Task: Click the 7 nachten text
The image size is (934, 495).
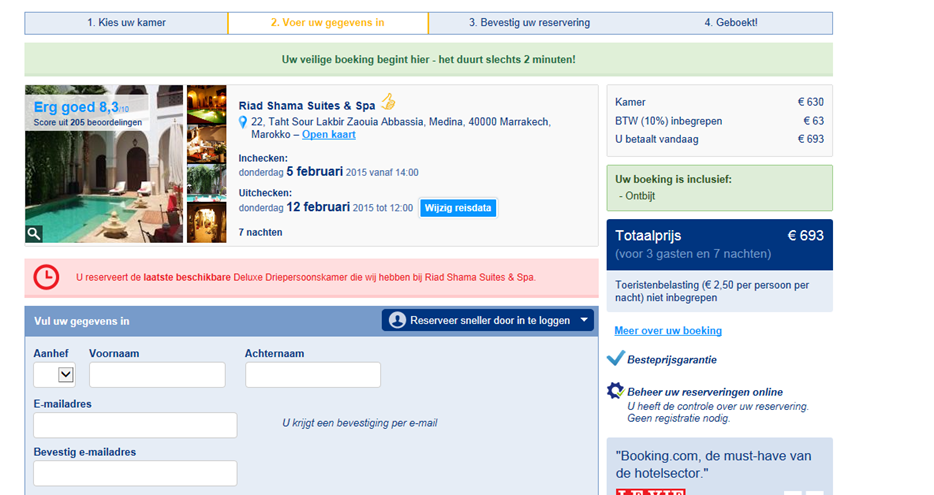Action: tap(260, 232)
